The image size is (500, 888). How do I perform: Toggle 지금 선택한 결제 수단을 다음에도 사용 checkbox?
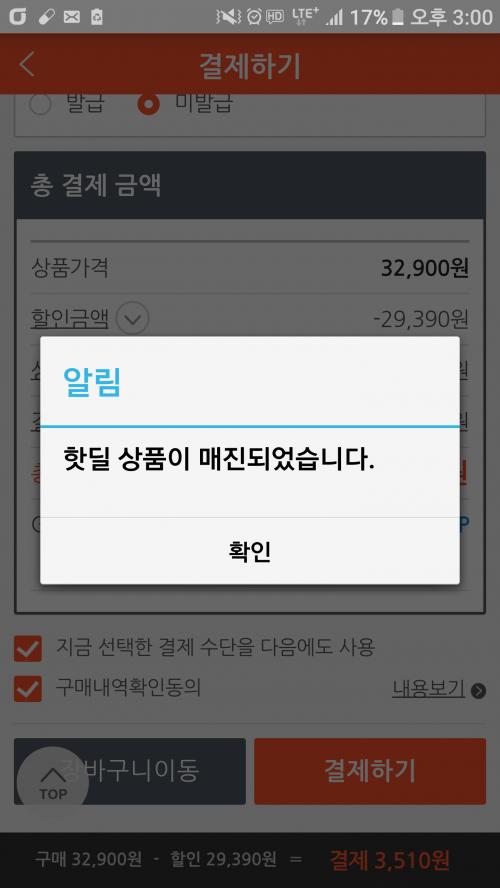[x=28, y=648]
